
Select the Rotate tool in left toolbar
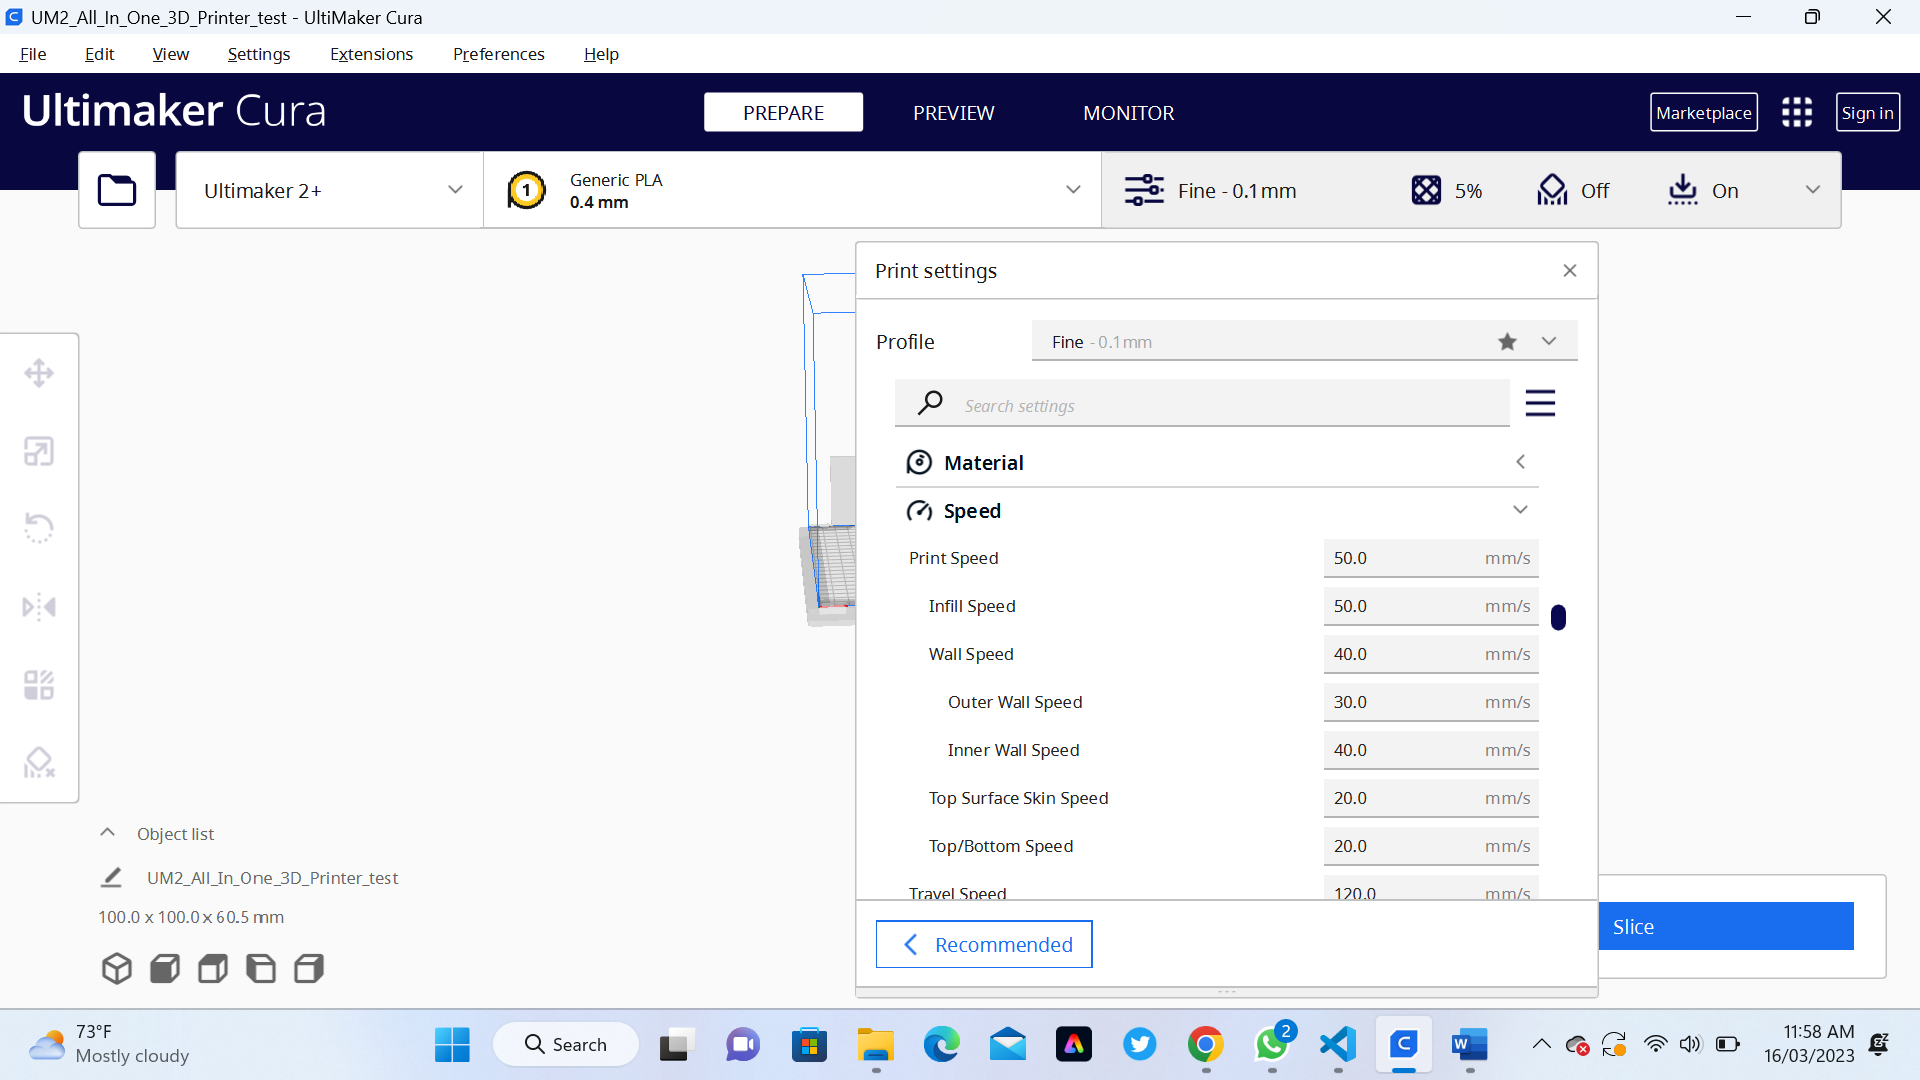[x=39, y=528]
